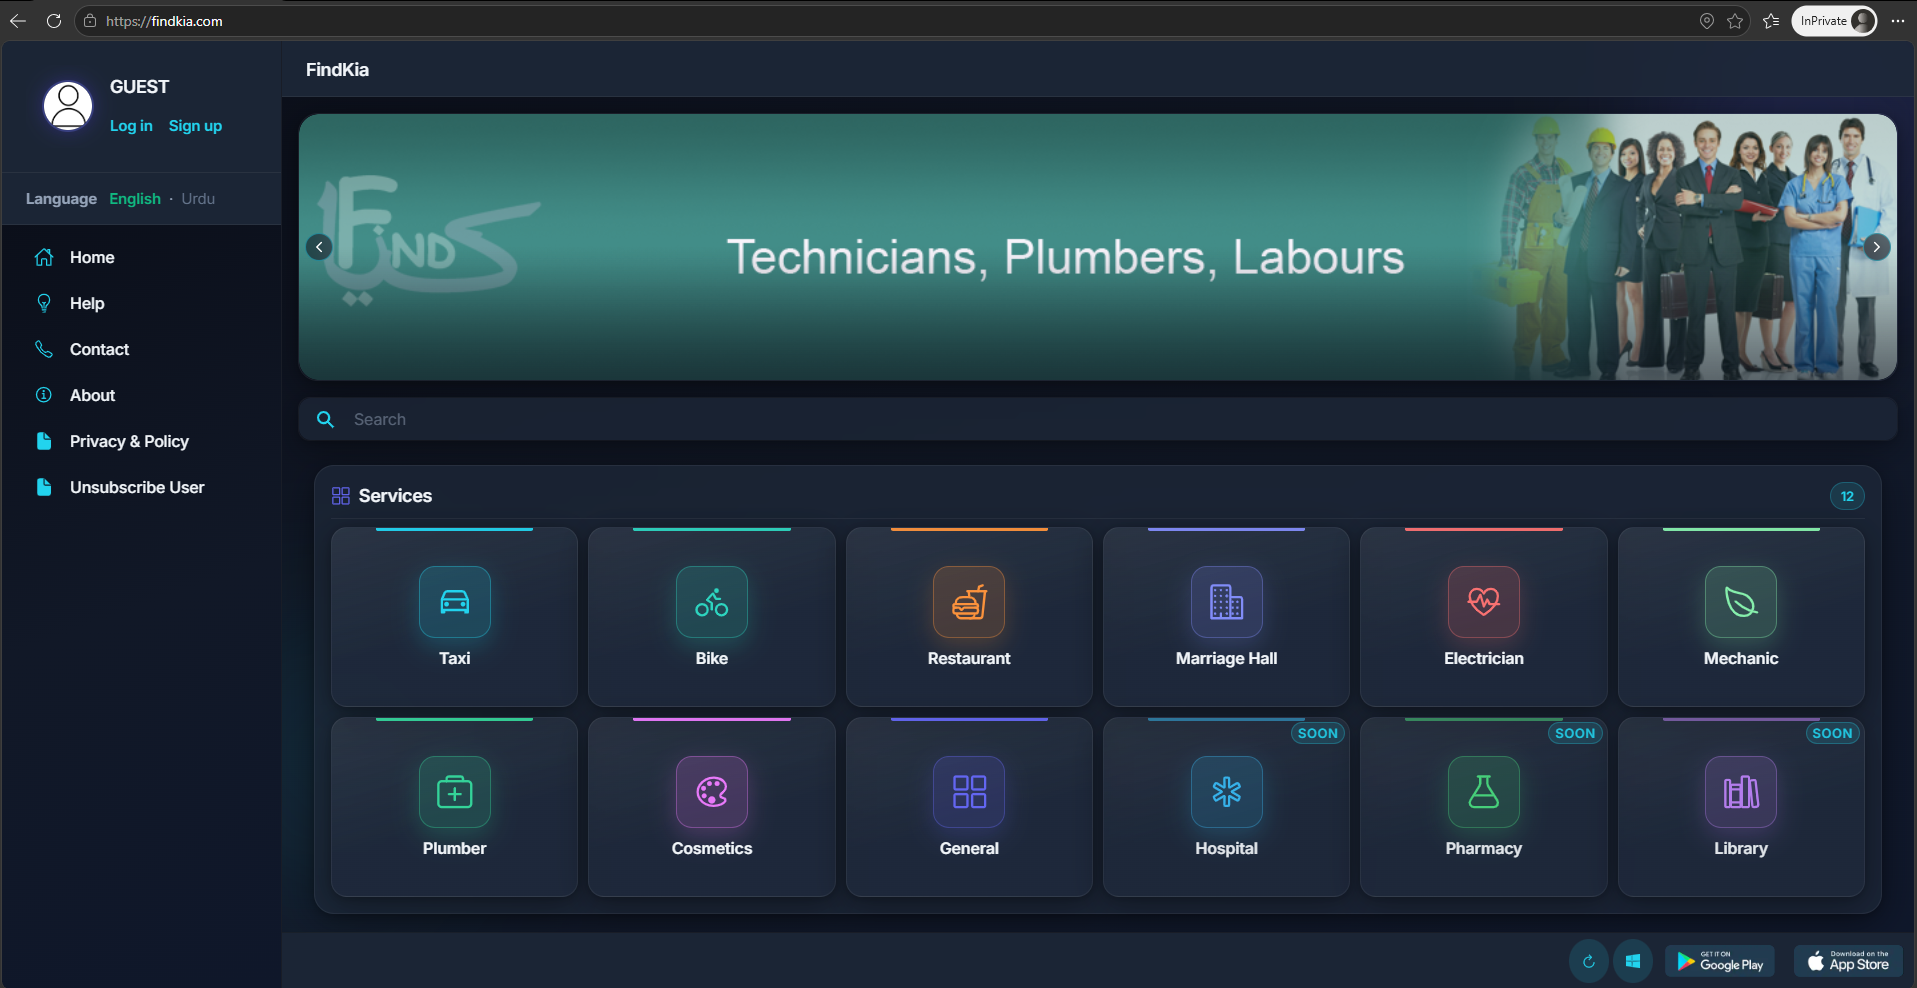Click the browser address bar URL
The height and width of the screenshot is (988, 1917).
pos(164,21)
